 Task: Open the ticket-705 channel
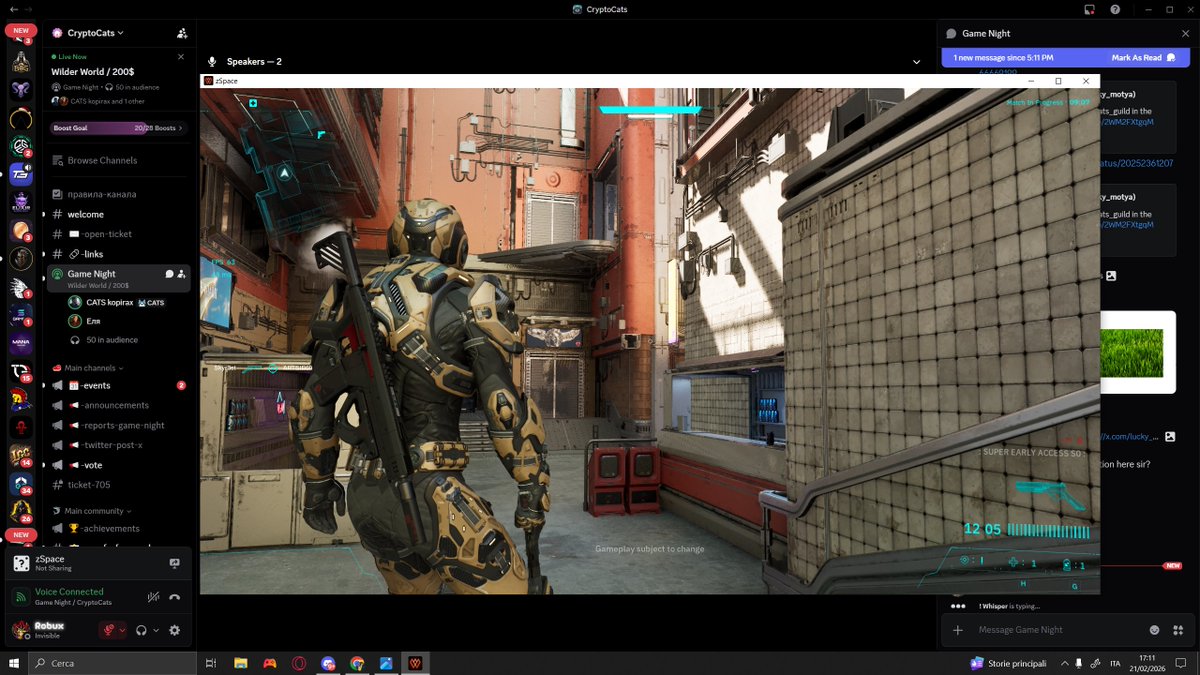tap(118, 485)
